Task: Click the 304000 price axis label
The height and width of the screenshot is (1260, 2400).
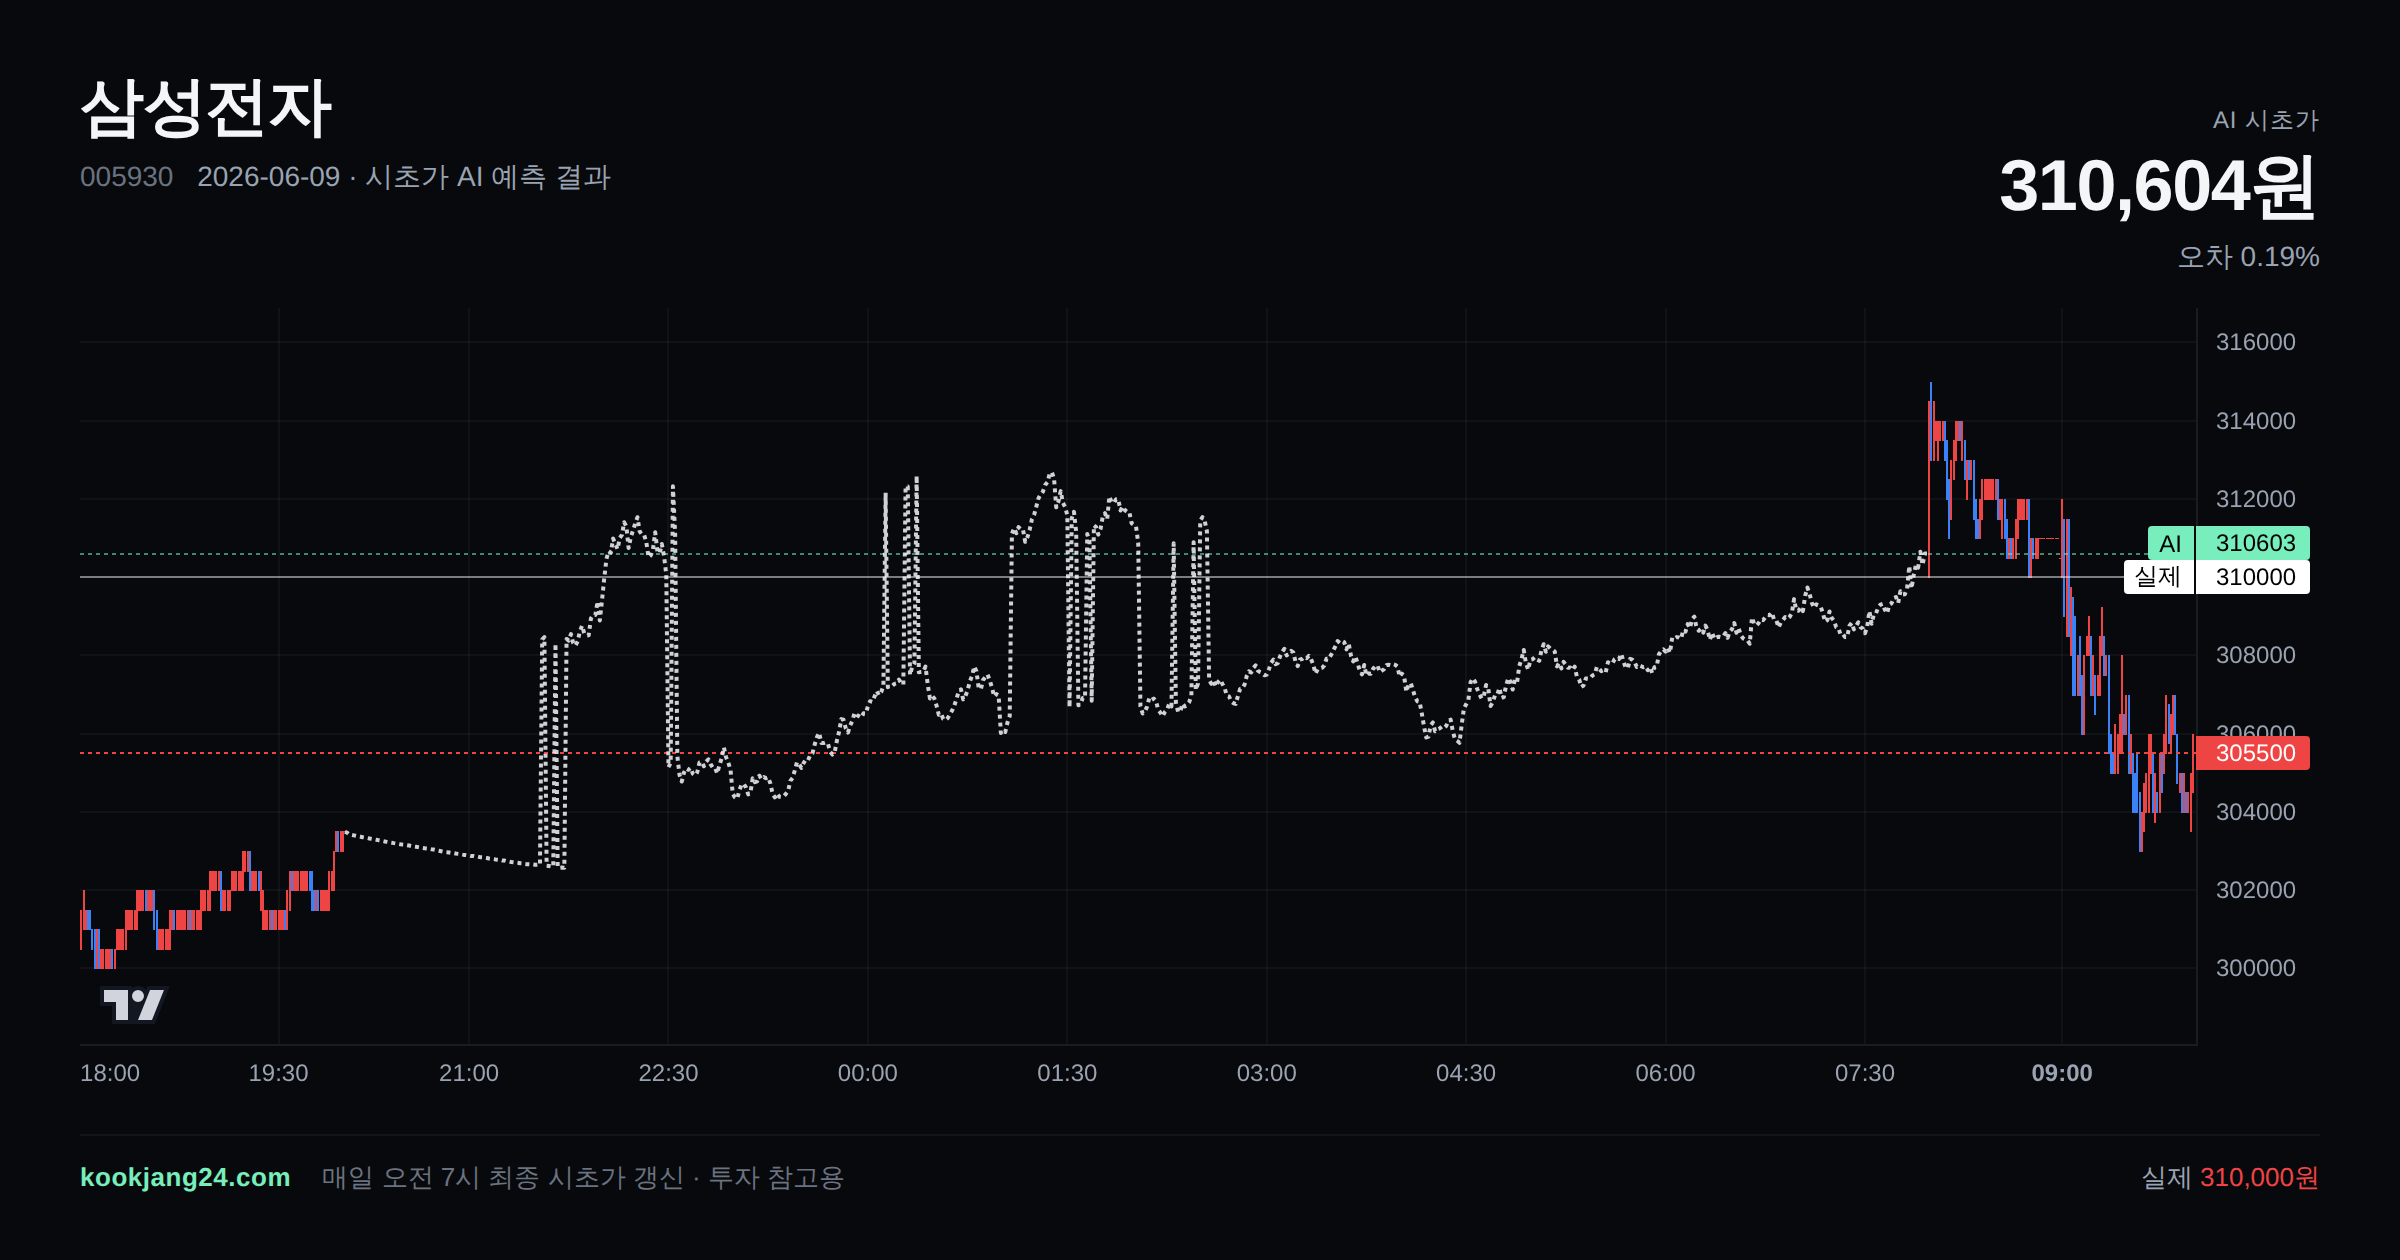Action: pyautogui.click(x=2255, y=812)
